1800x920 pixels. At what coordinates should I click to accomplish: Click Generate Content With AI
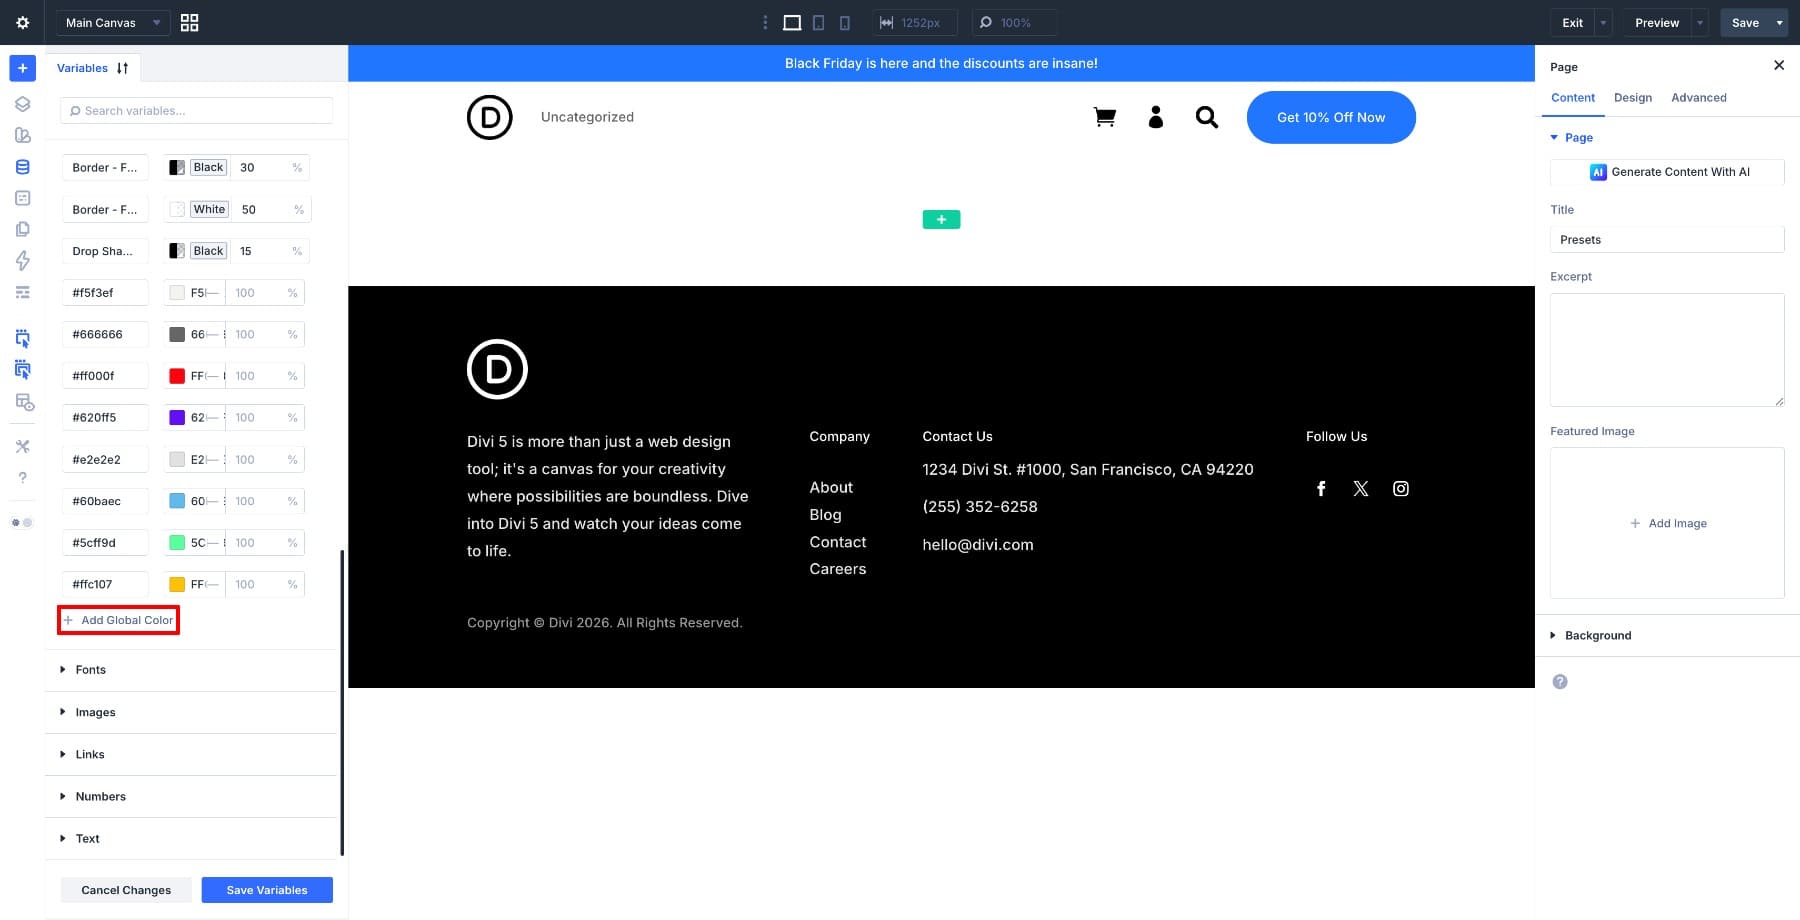click(x=1667, y=172)
